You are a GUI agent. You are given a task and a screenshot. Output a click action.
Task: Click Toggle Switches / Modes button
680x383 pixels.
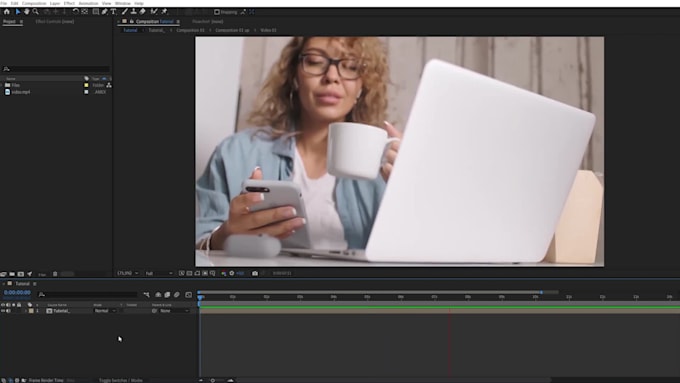click(121, 380)
